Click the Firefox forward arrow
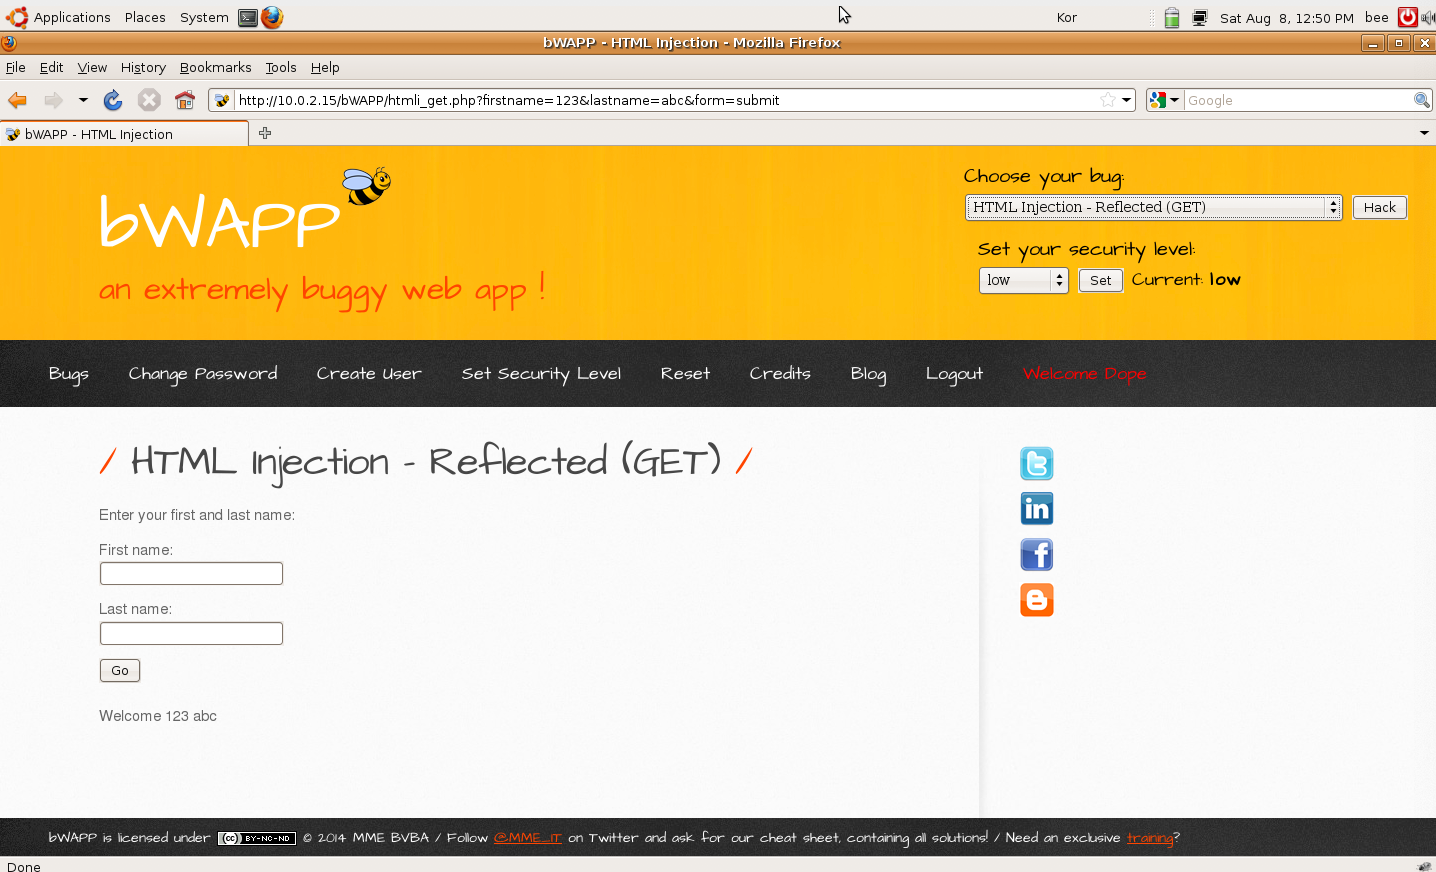1436x872 pixels. click(x=53, y=100)
